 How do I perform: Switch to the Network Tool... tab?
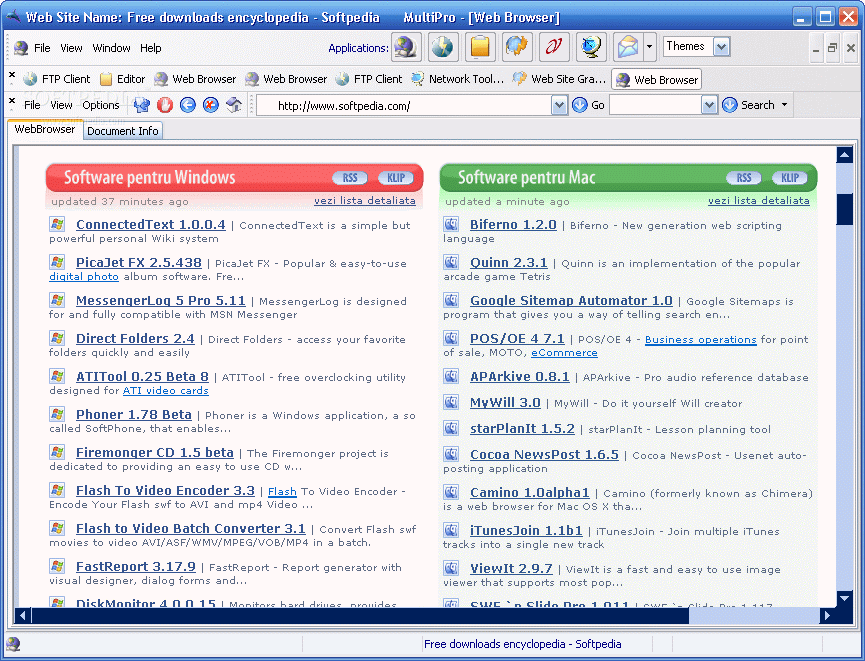tap(458, 79)
